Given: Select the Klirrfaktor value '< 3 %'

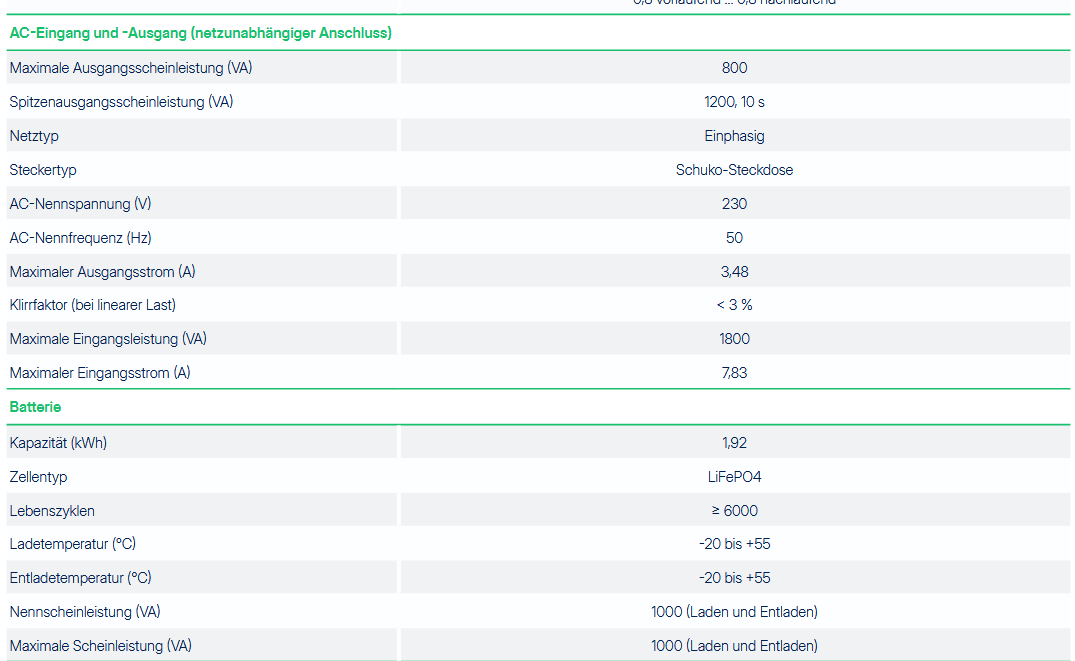Looking at the screenshot, I should [x=734, y=305].
